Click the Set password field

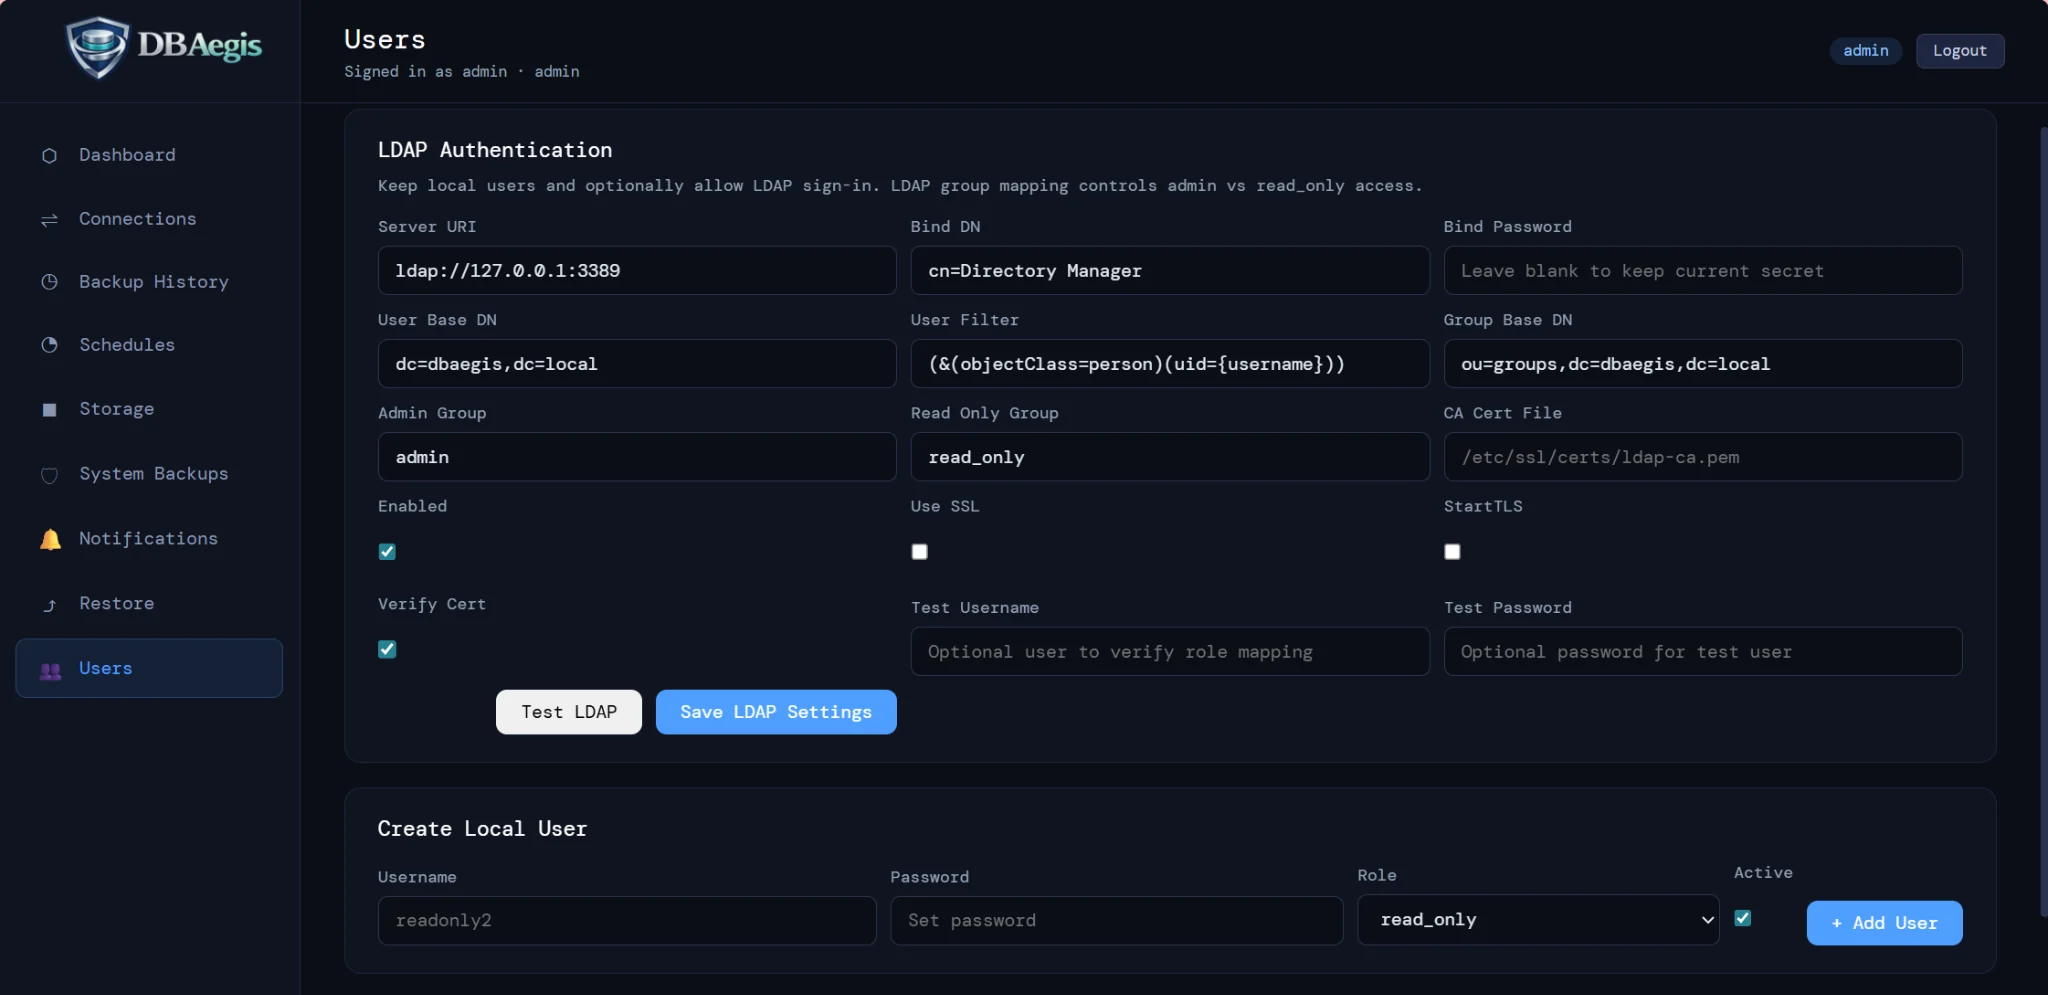[x=1117, y=921]
